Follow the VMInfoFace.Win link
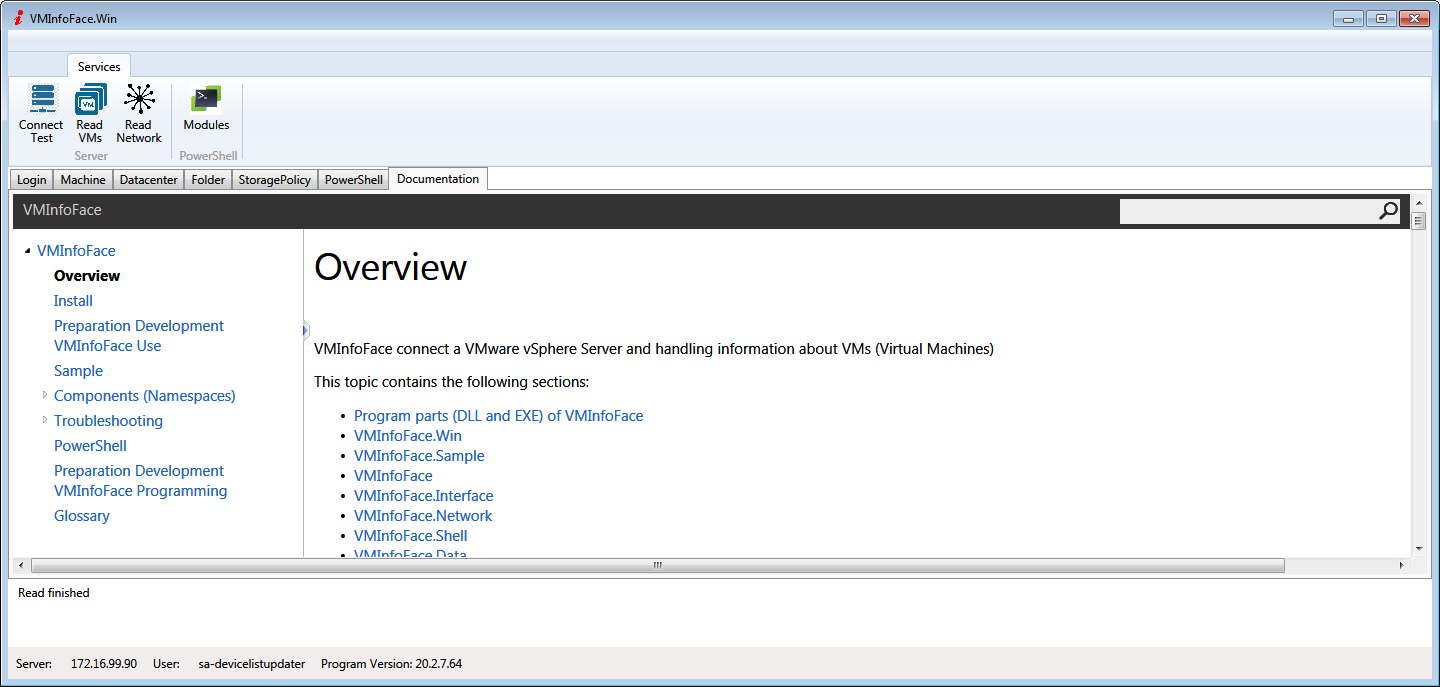This screenshot has height=687, width=1440. (408, 436)
